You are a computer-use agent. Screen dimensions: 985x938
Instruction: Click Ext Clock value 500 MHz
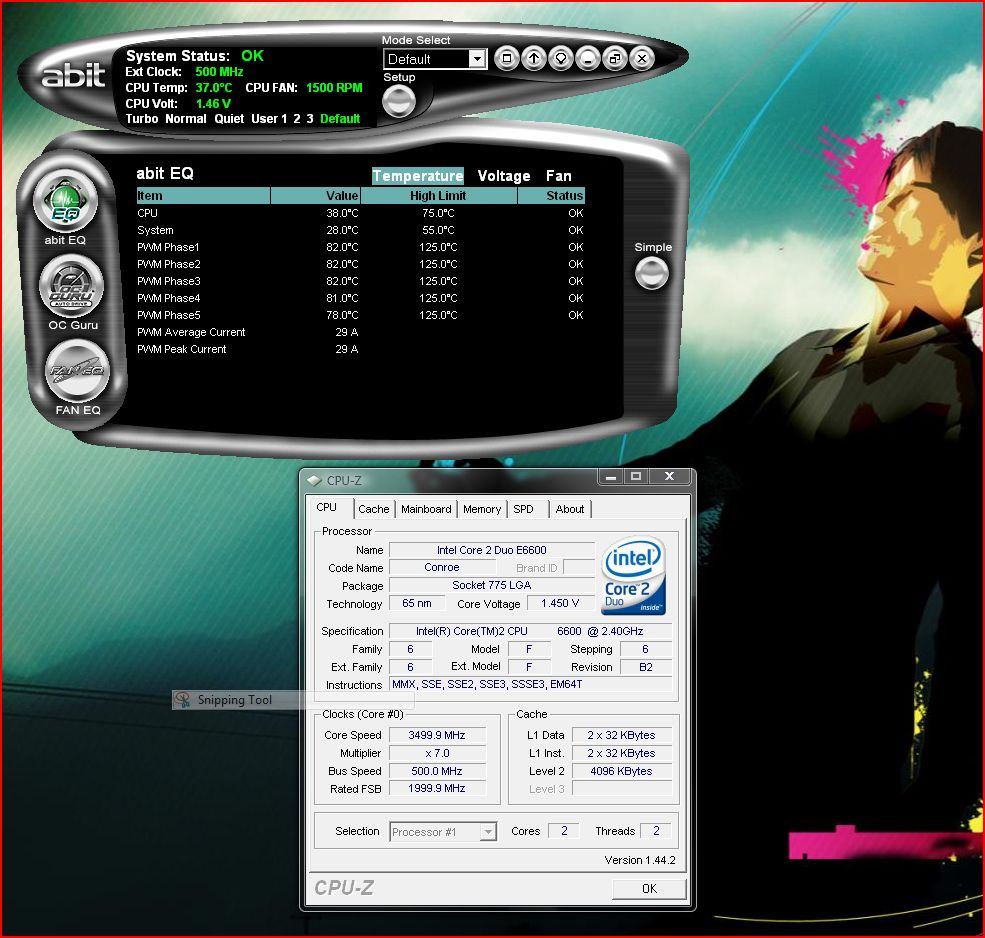219,72
